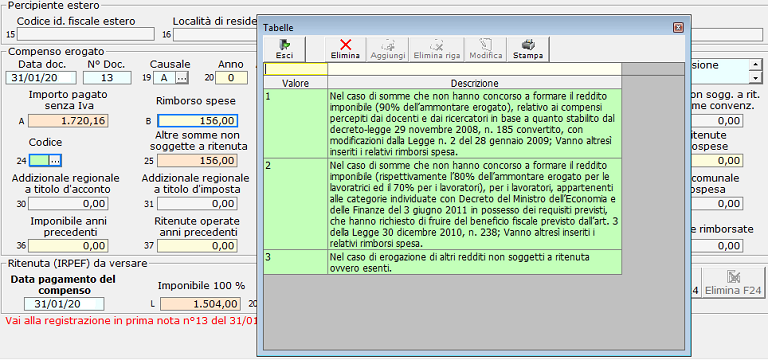
Task: Open the prima nota n°13 registration link
Action: point(131,321)
